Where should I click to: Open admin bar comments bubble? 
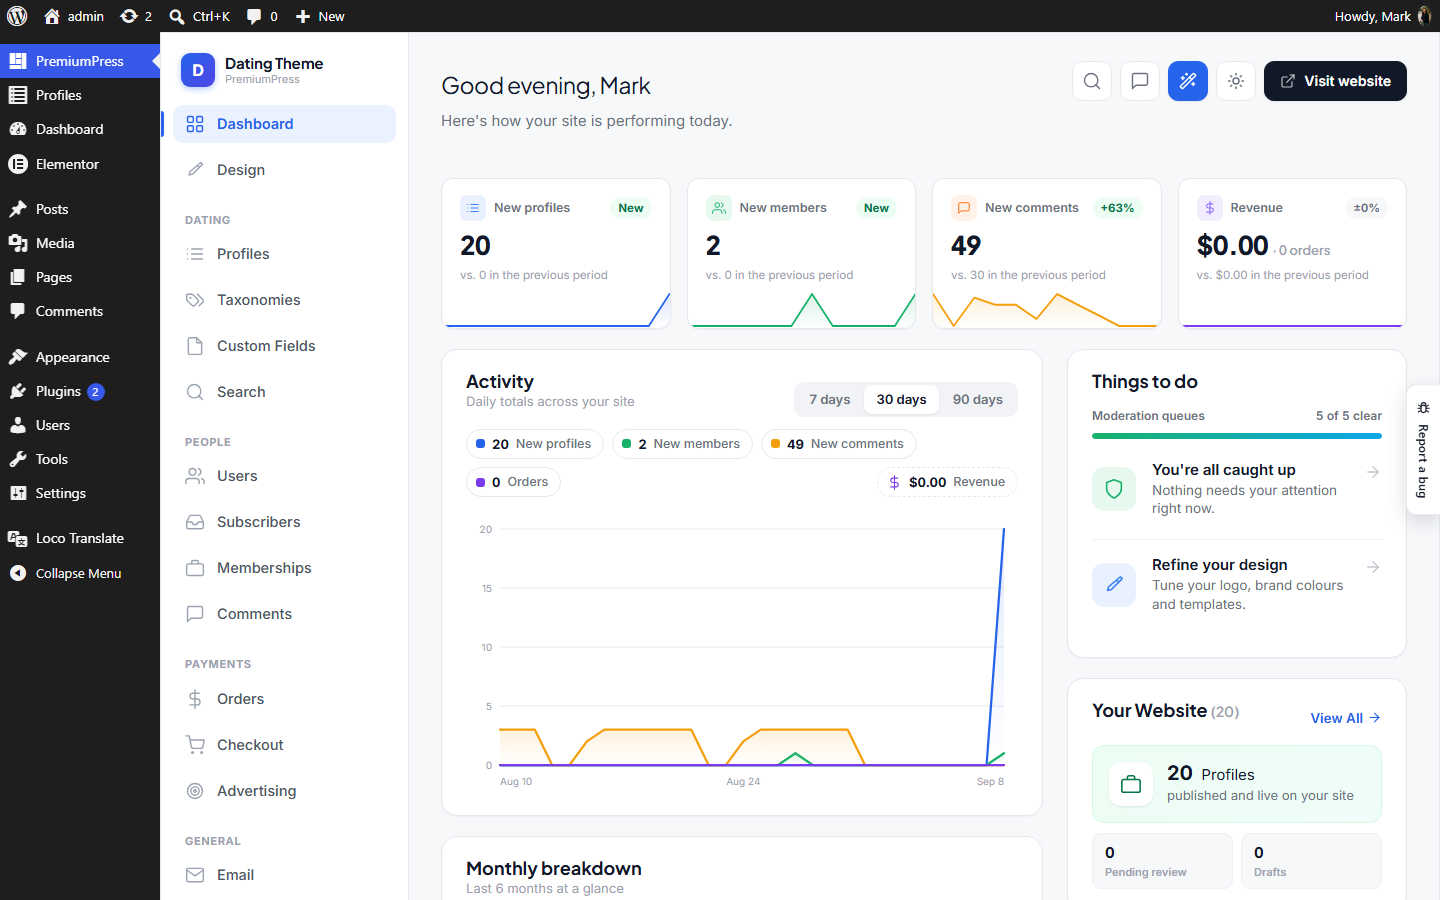click(262, 16)
